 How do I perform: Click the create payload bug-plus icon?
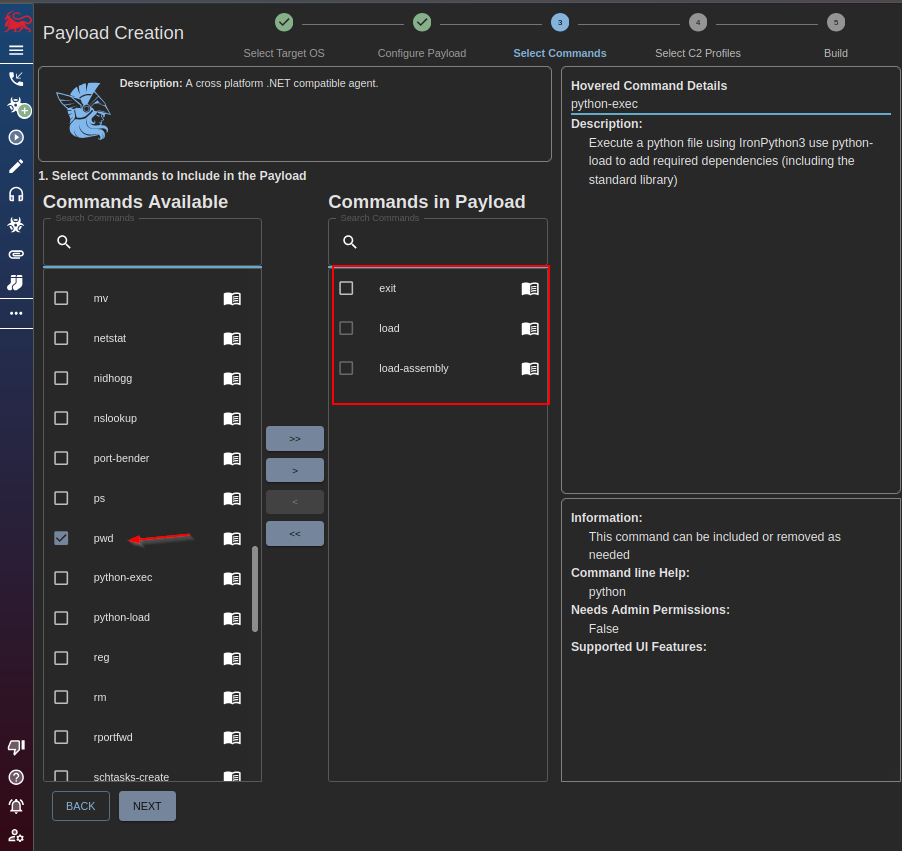pos(18,107)
